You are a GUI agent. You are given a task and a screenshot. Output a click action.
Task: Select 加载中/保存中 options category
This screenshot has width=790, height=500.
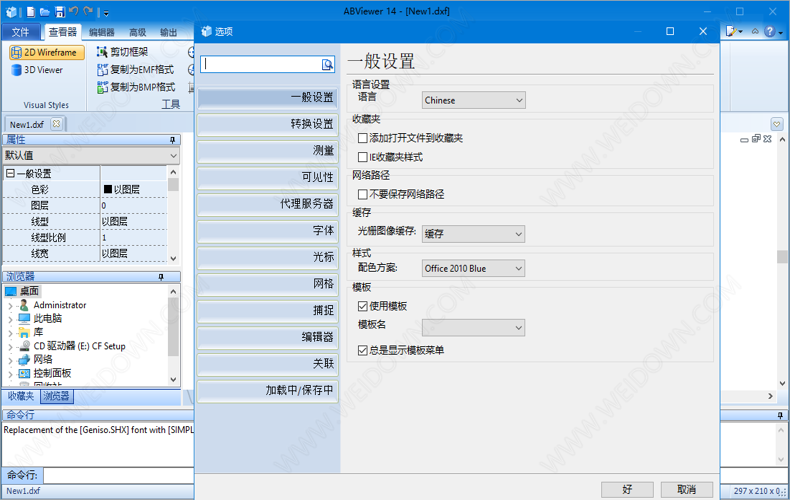coord(268,391)
